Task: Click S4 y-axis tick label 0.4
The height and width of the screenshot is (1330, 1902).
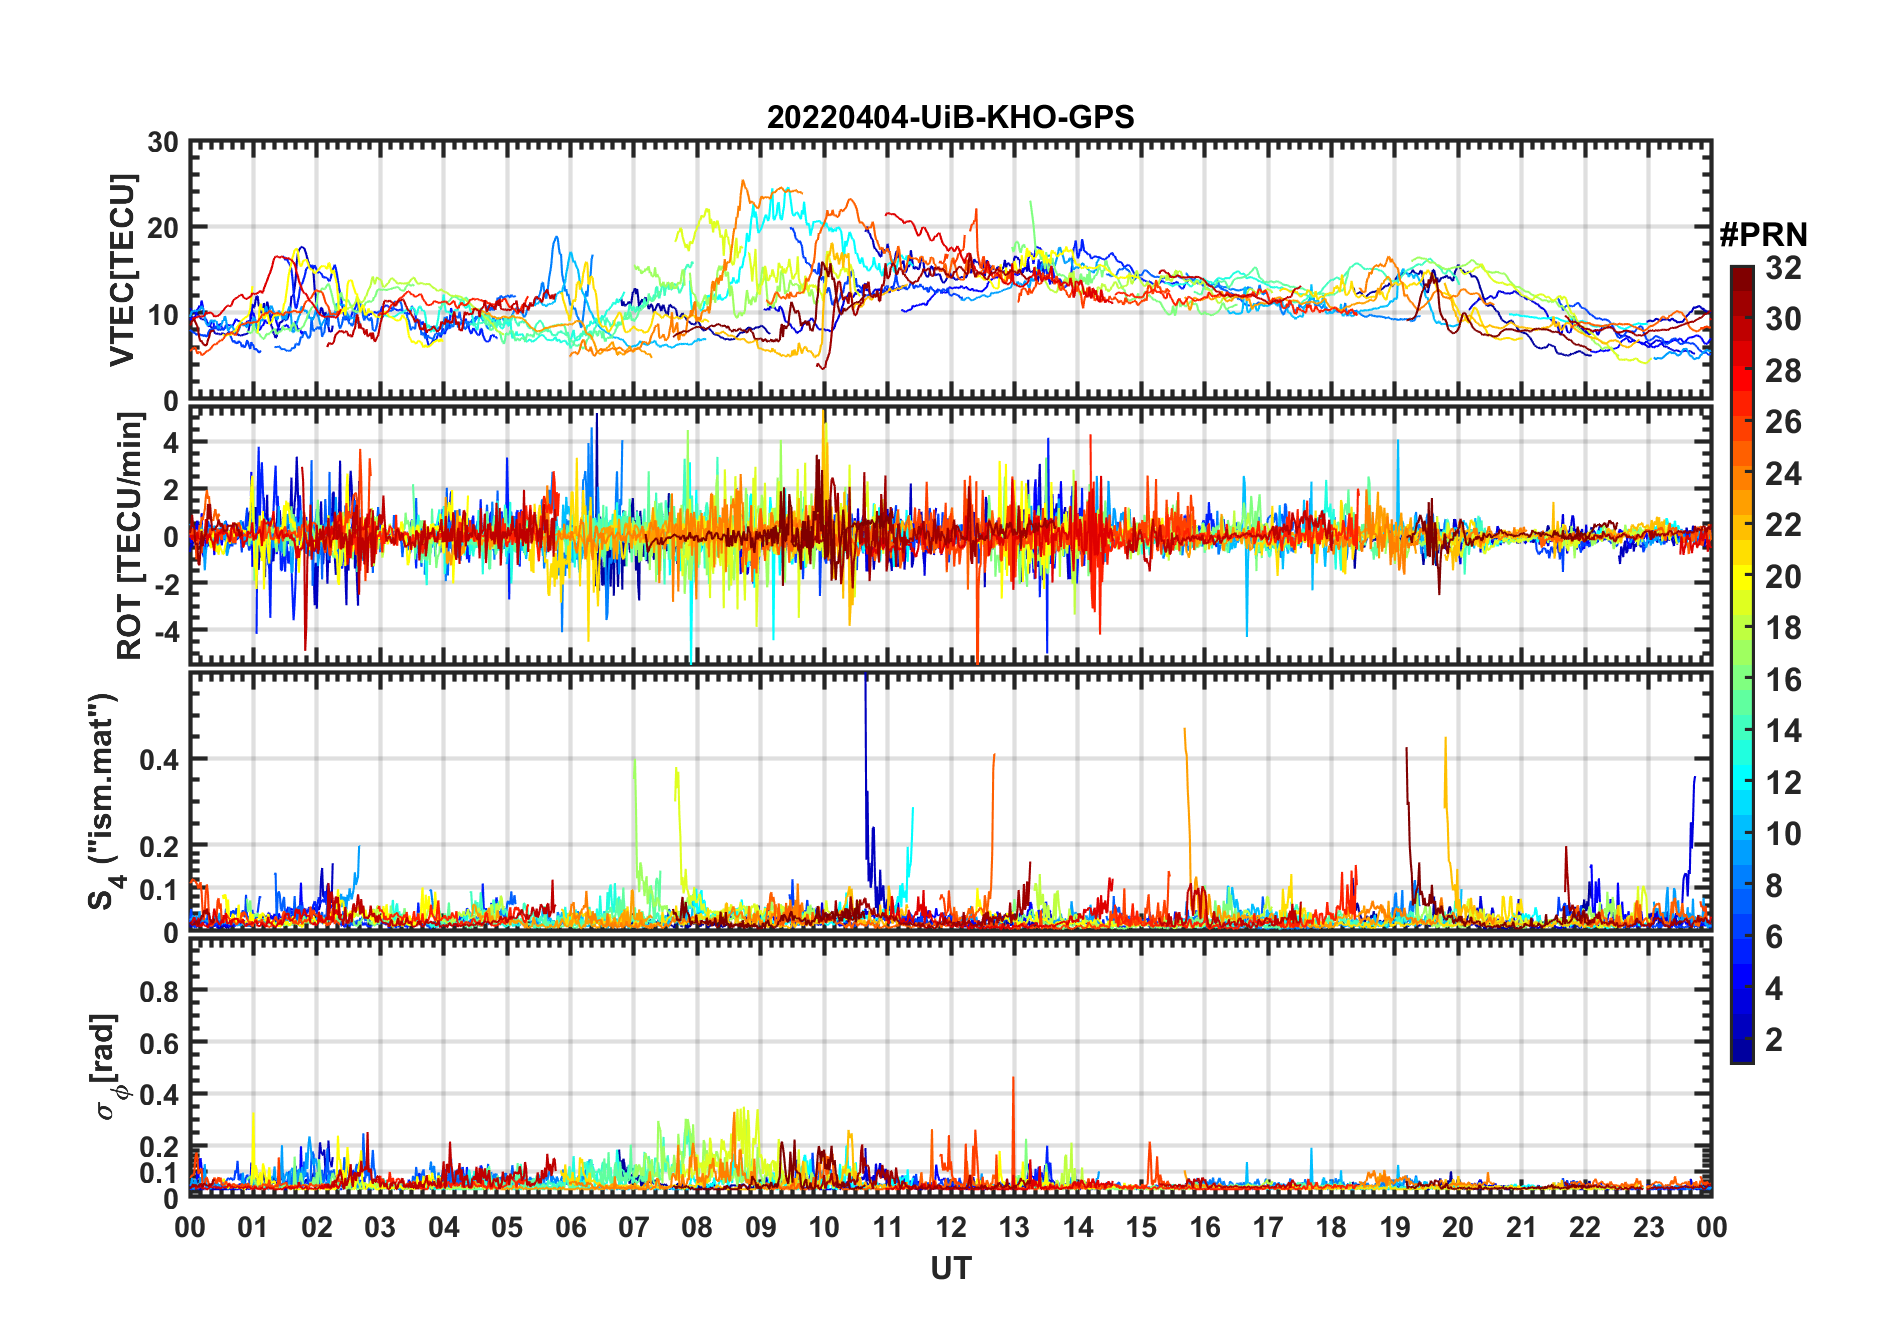Action: (x=160, y=759)
